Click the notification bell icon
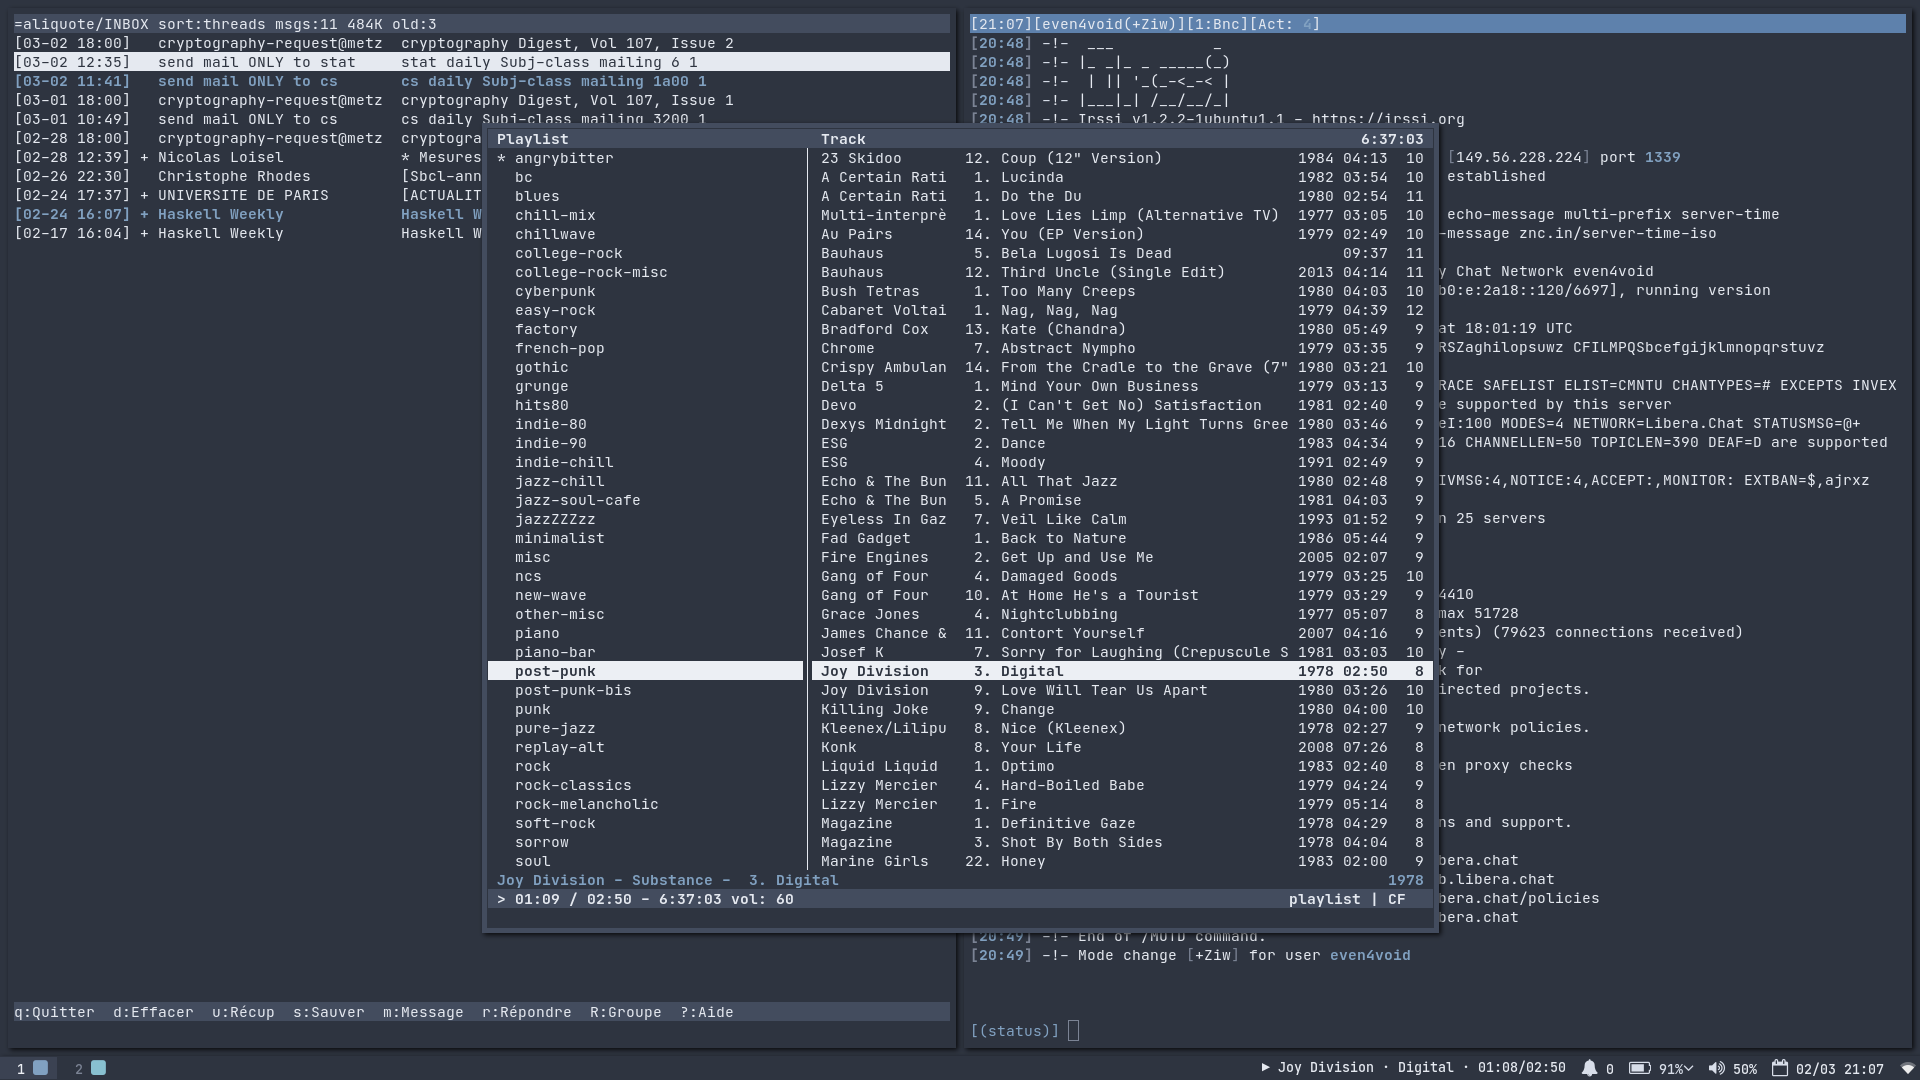 (x=1589, y=1068)
